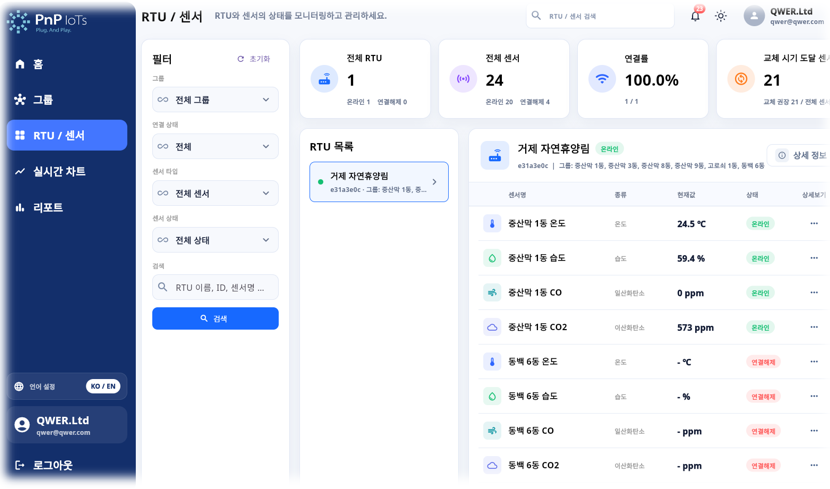Click the 연결률 wifi icon

[602, 79]
